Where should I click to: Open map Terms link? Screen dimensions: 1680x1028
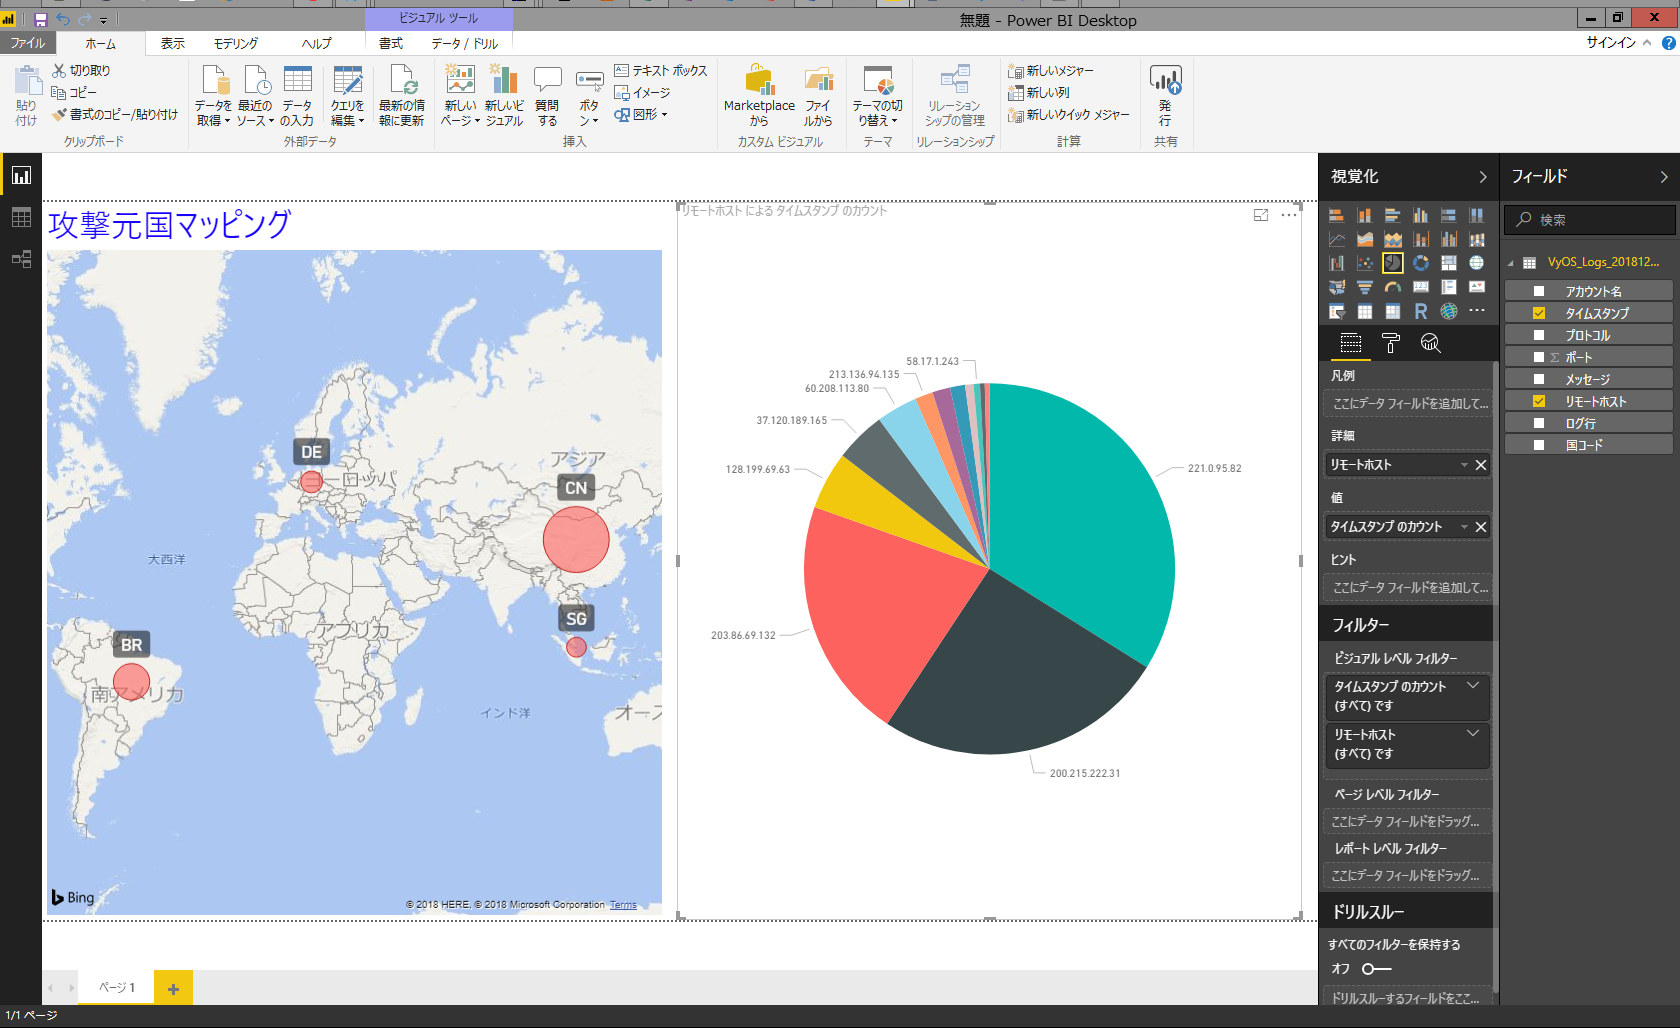pyautogui.click(x=623, y=905)
